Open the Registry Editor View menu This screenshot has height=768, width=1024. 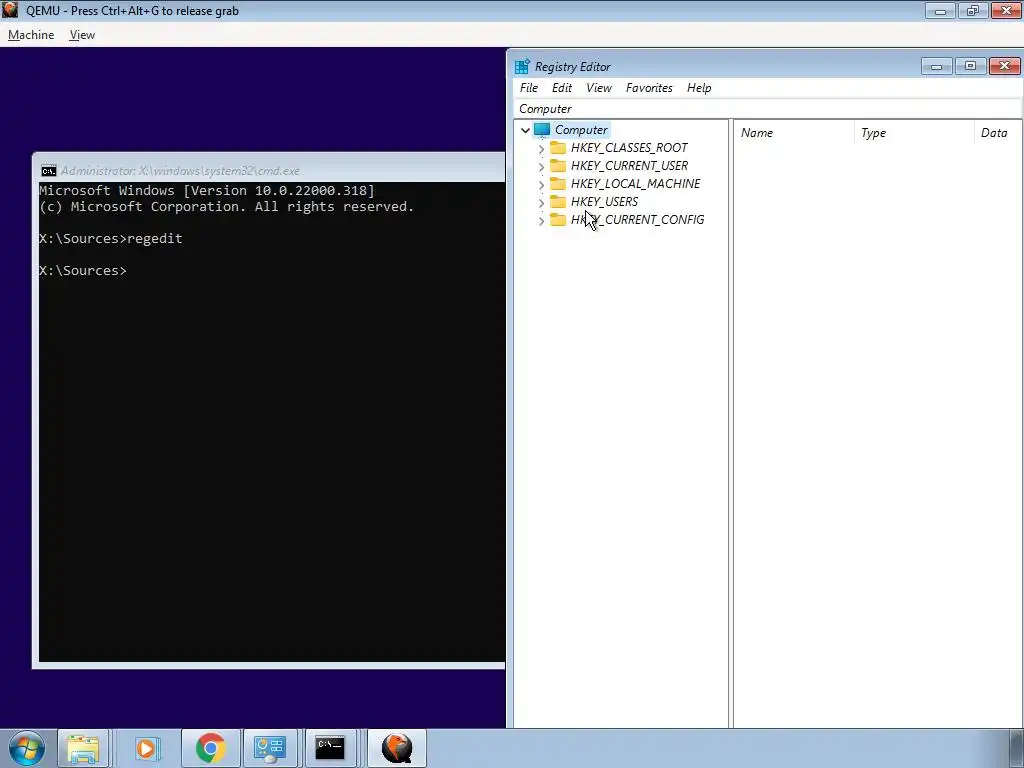click(599, 88)
